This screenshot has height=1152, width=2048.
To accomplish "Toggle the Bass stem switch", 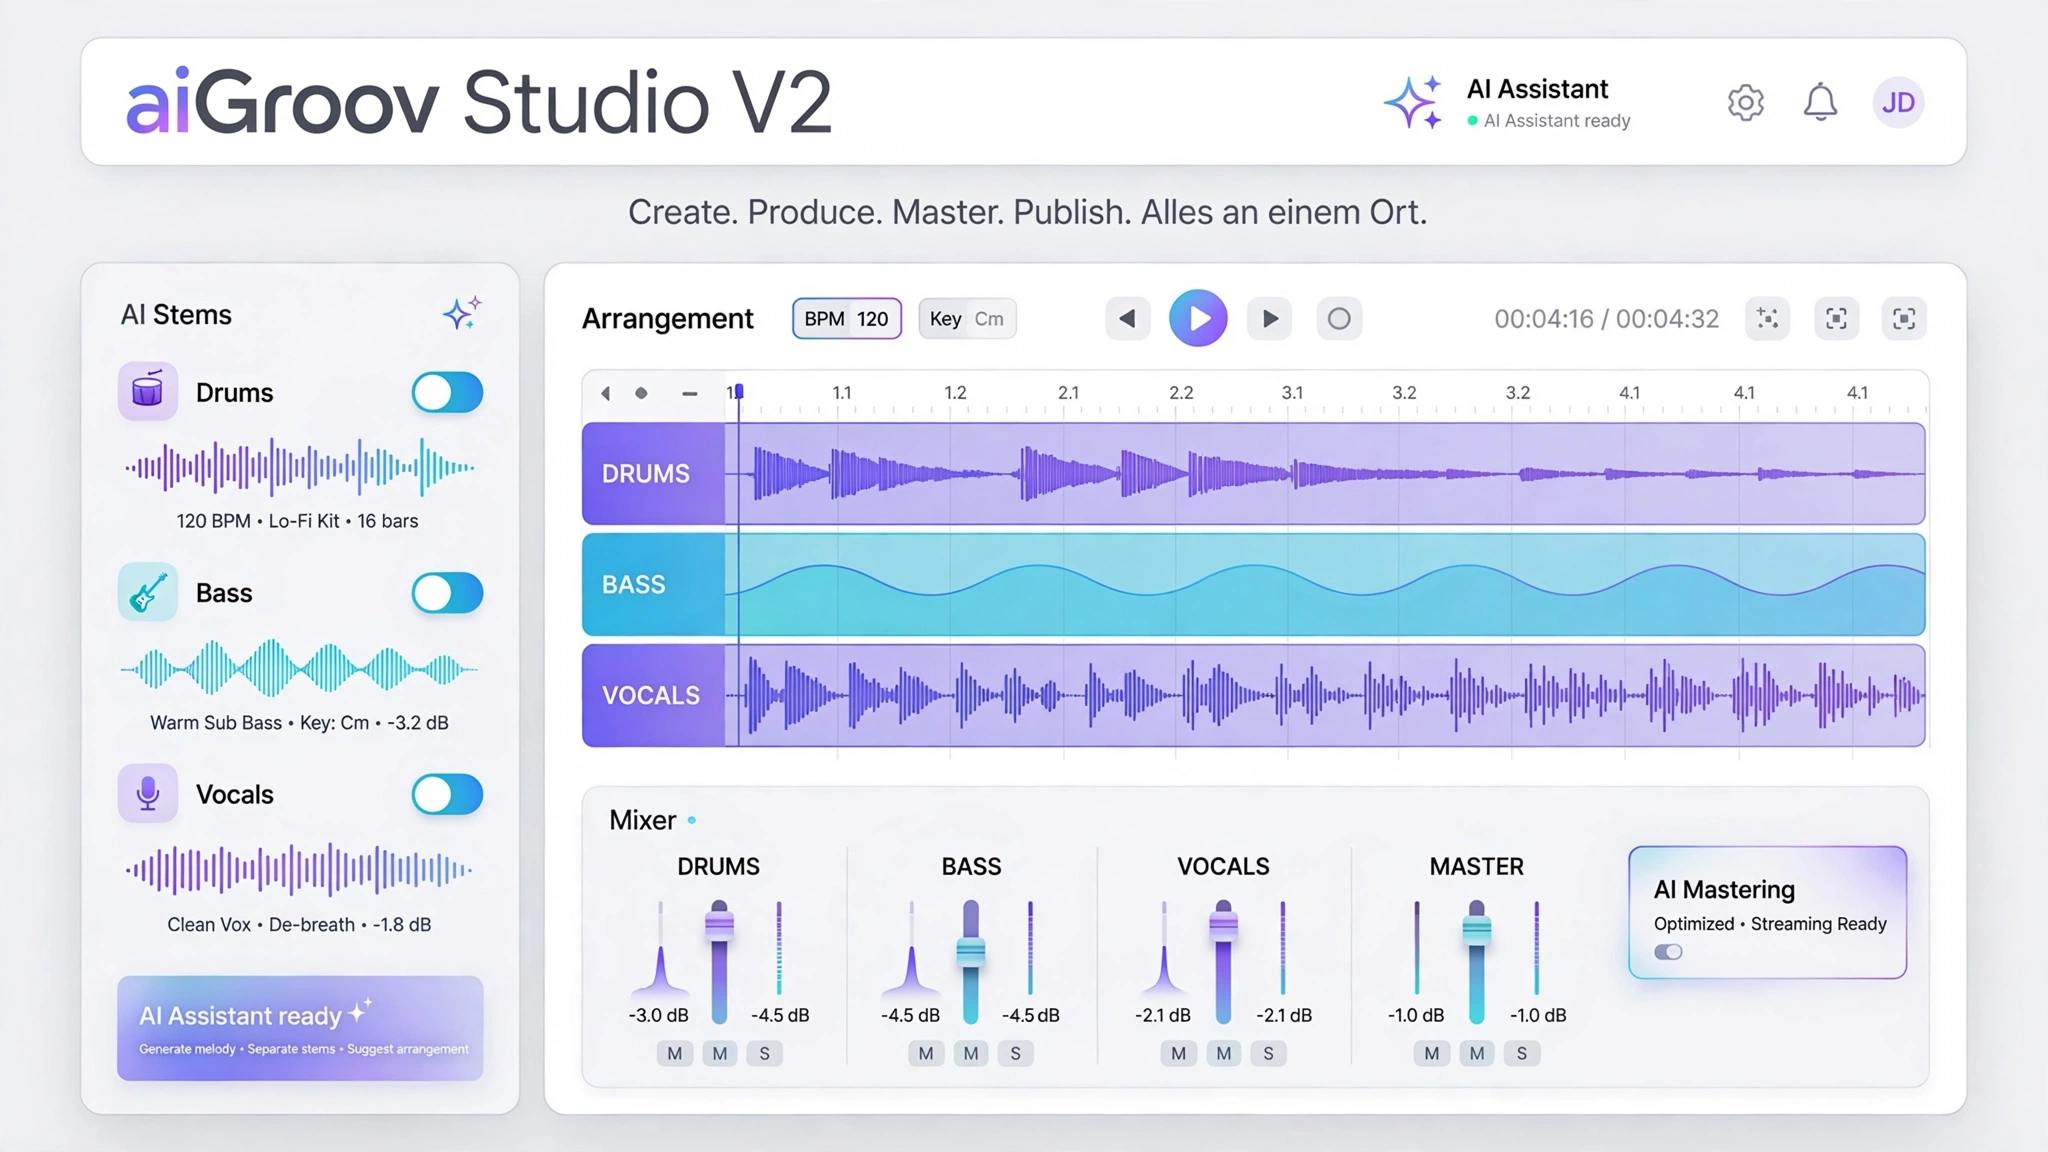I will pos(447,593).
